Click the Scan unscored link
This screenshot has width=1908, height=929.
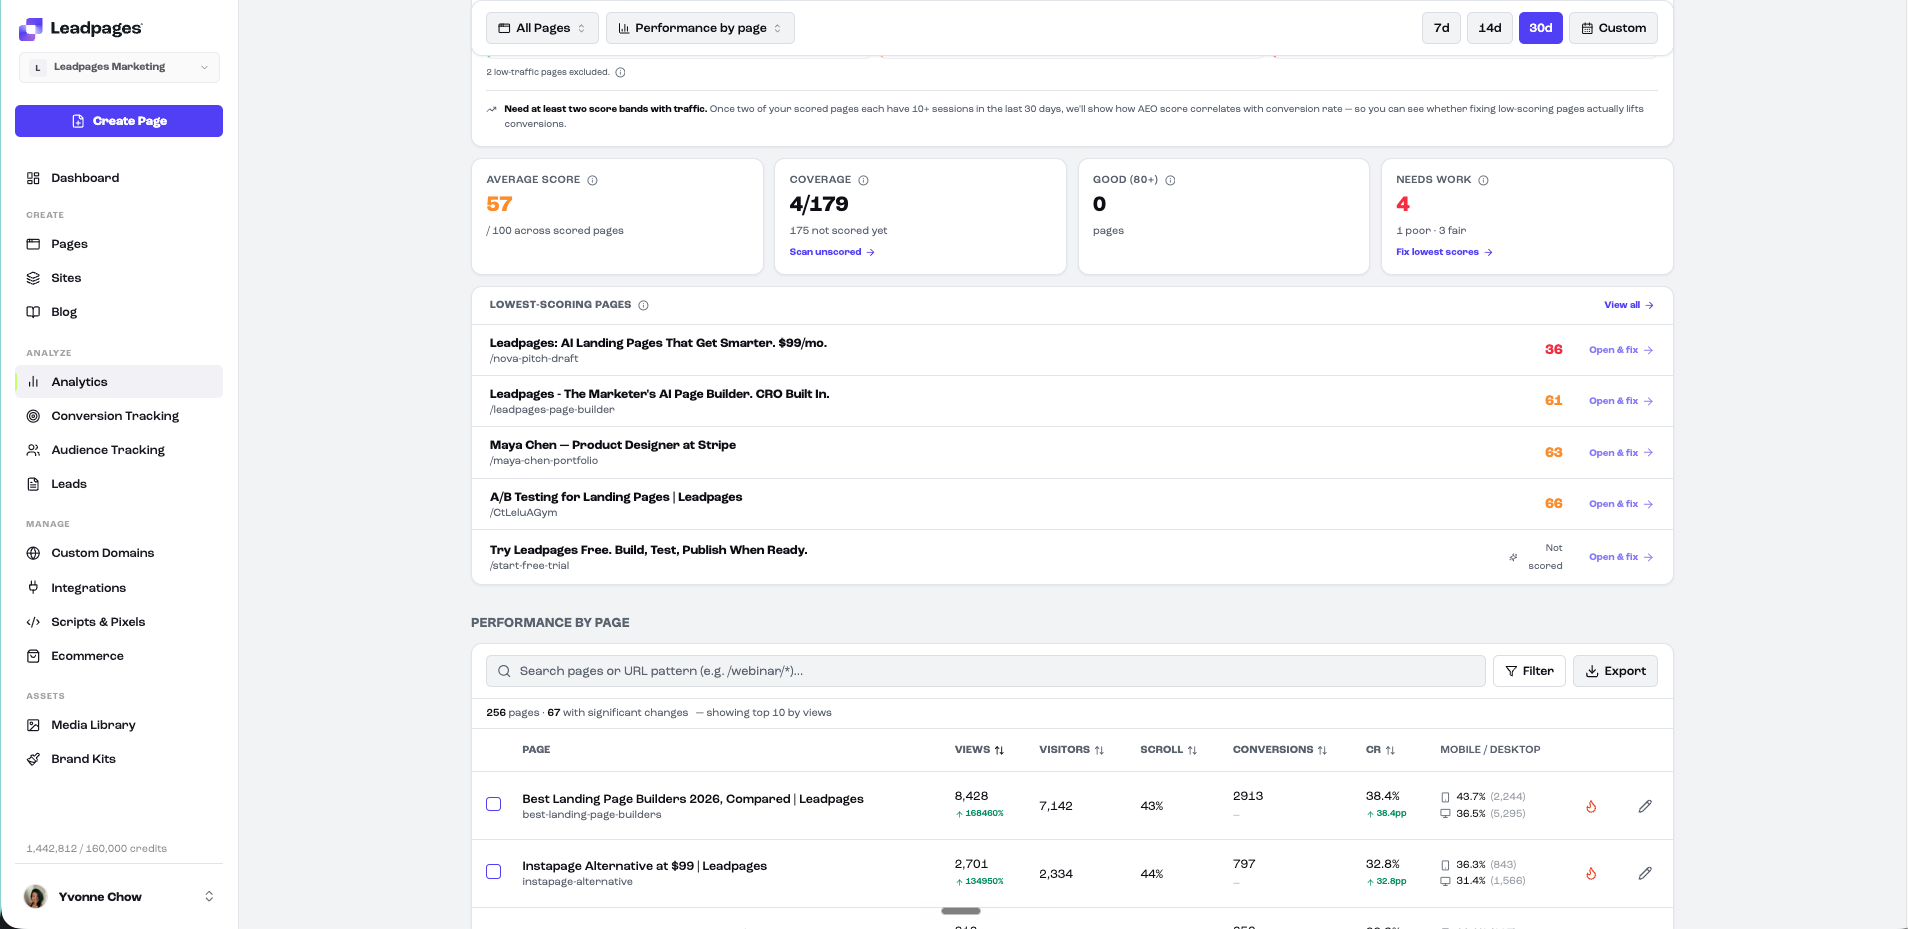click(x=832, y=252)
